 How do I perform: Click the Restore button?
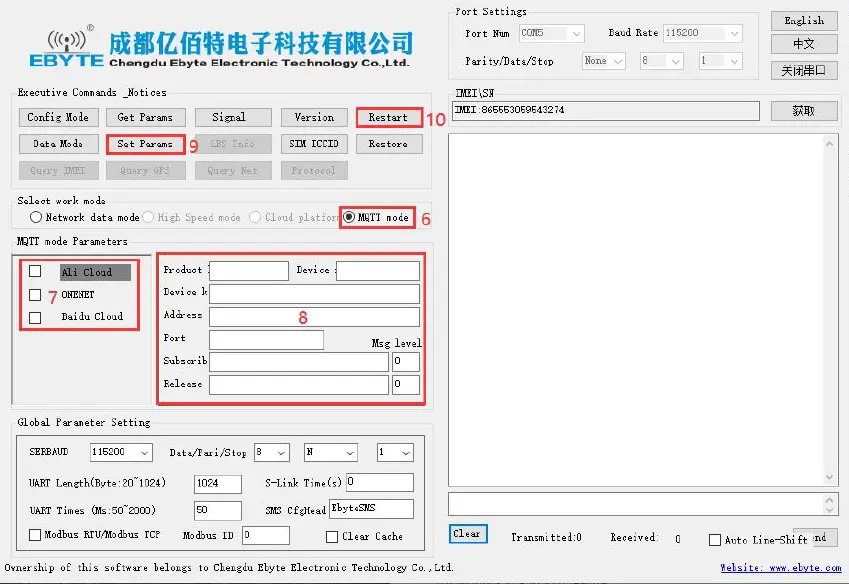[x=389, y=144]
